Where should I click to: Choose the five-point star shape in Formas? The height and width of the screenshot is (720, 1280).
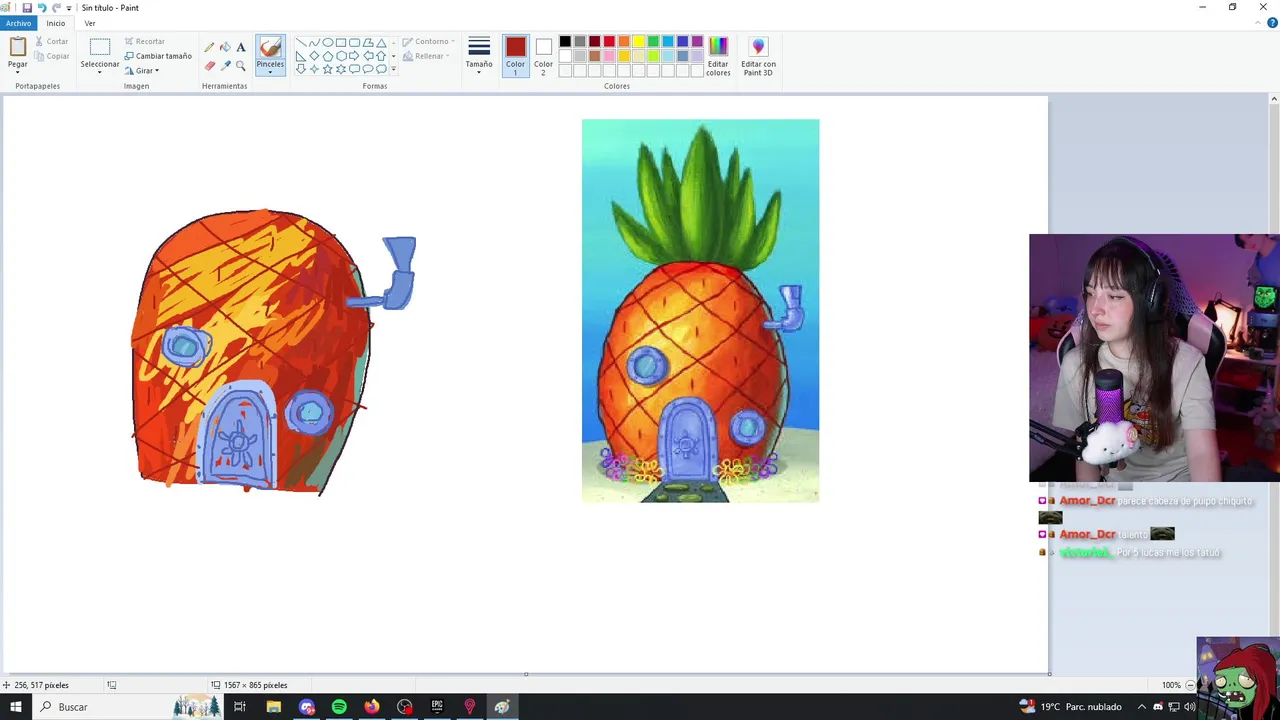pos(327,69)
